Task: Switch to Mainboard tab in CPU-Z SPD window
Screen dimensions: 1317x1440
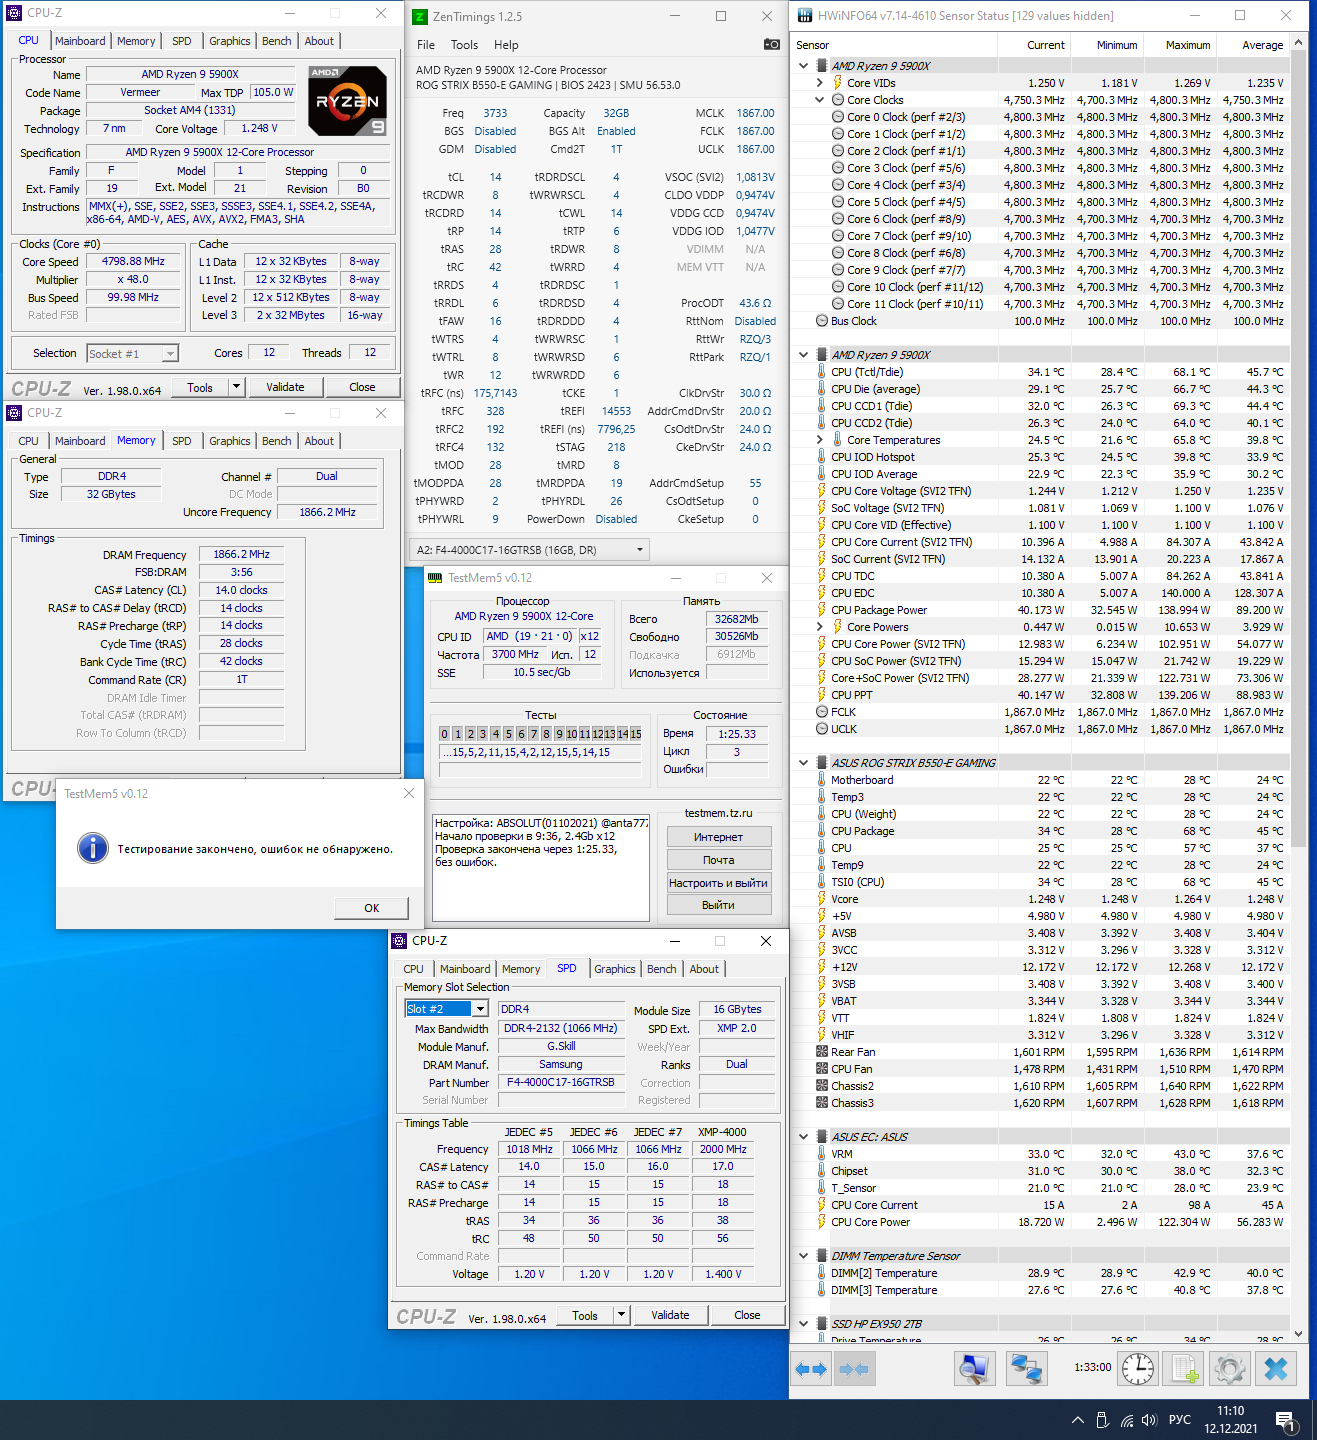Action: 465,969
